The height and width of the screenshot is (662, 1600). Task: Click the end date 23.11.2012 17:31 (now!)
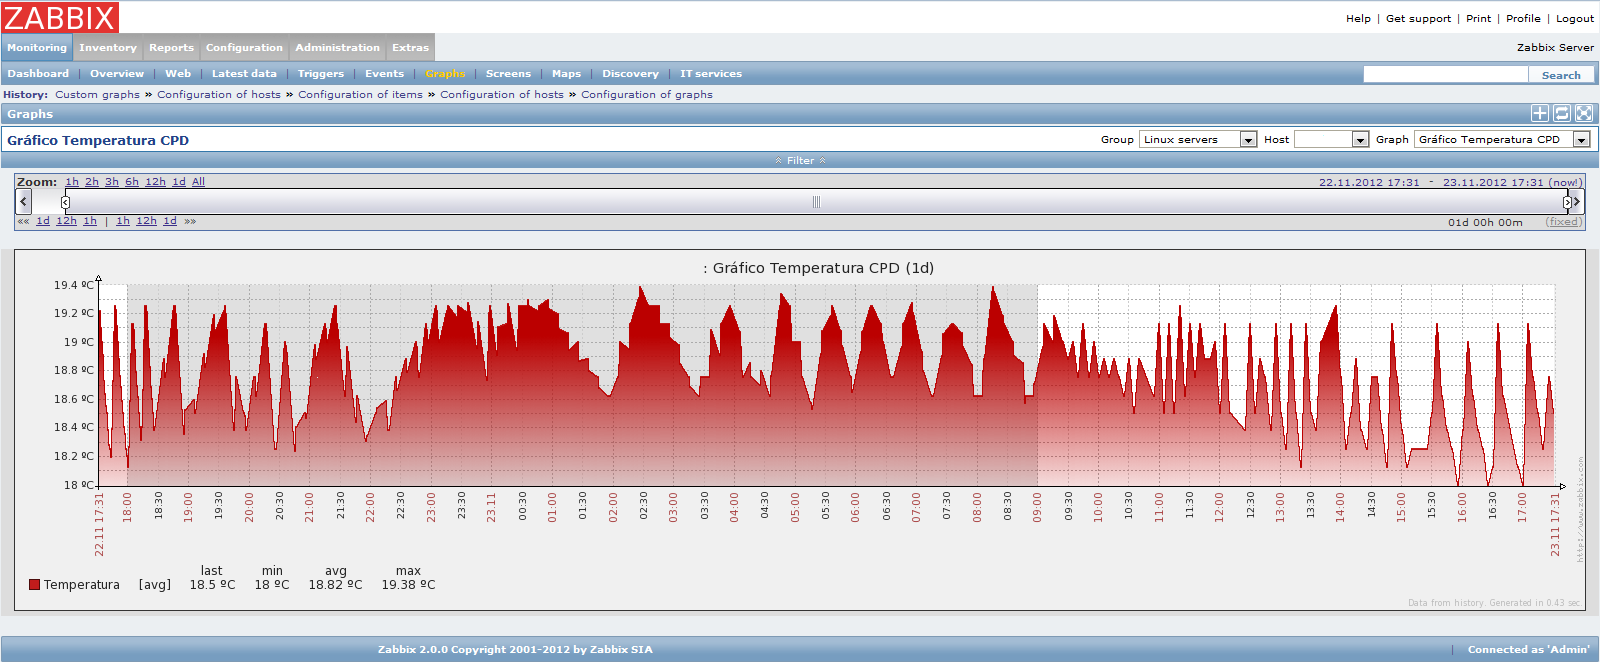[x=1512, y=183]
